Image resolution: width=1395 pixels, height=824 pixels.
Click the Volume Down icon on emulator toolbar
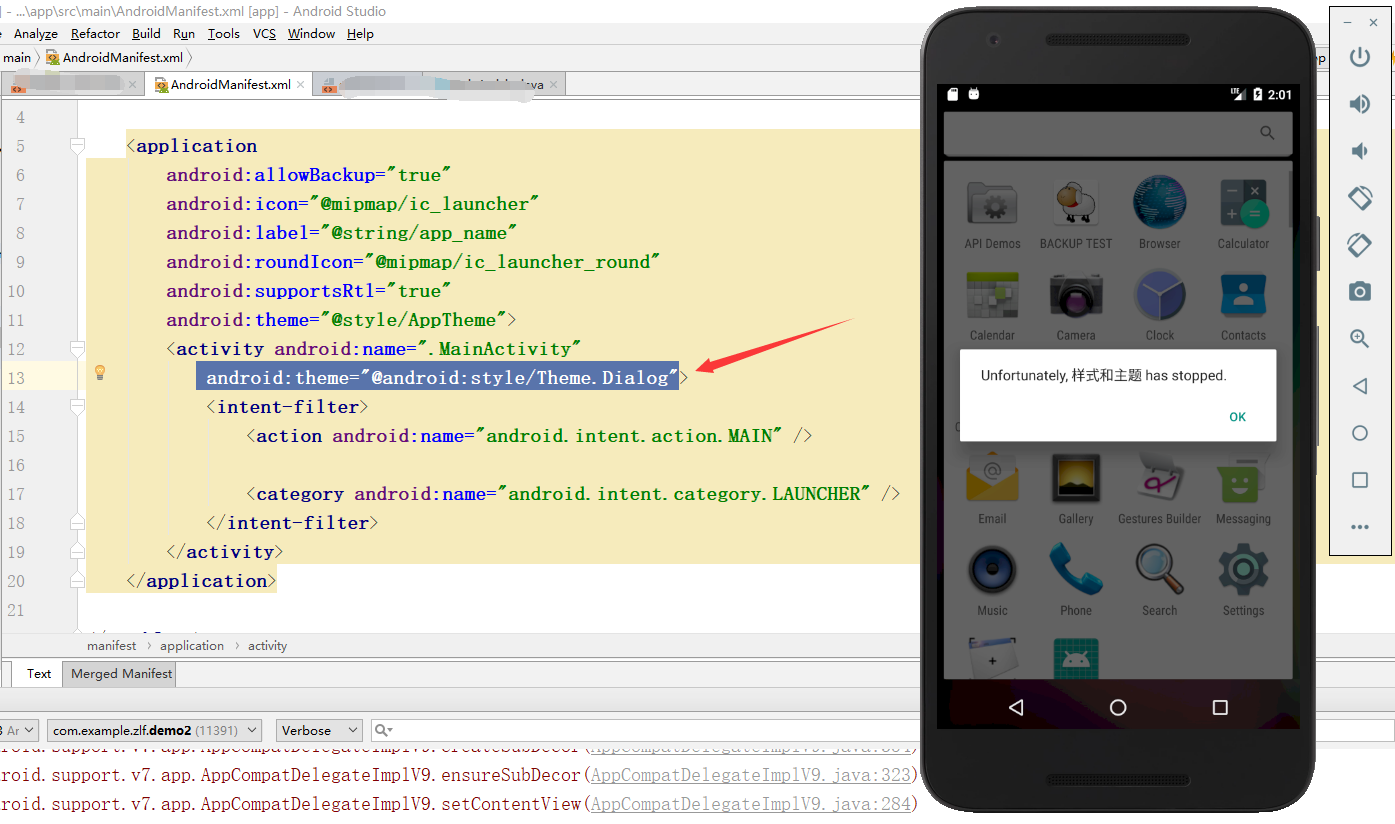click(x=1360, y=151)
